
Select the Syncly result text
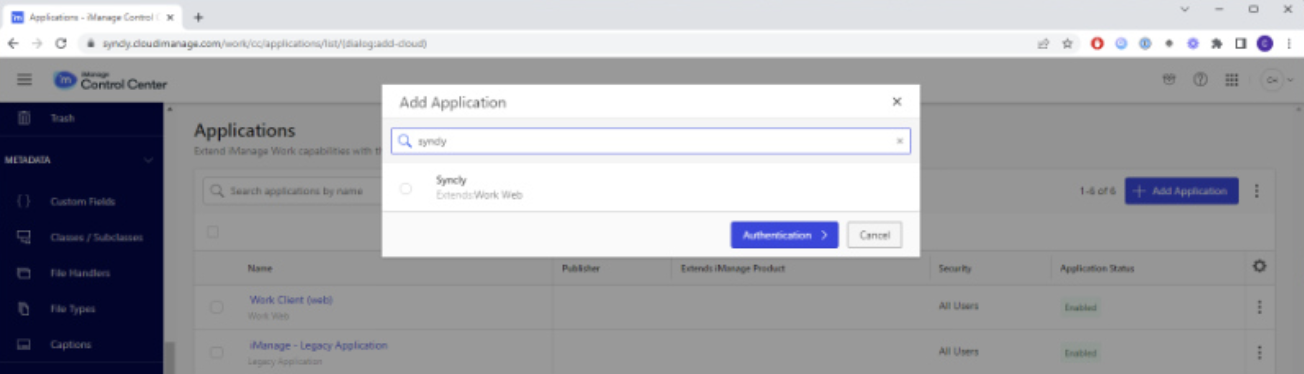tap(451, 180)
